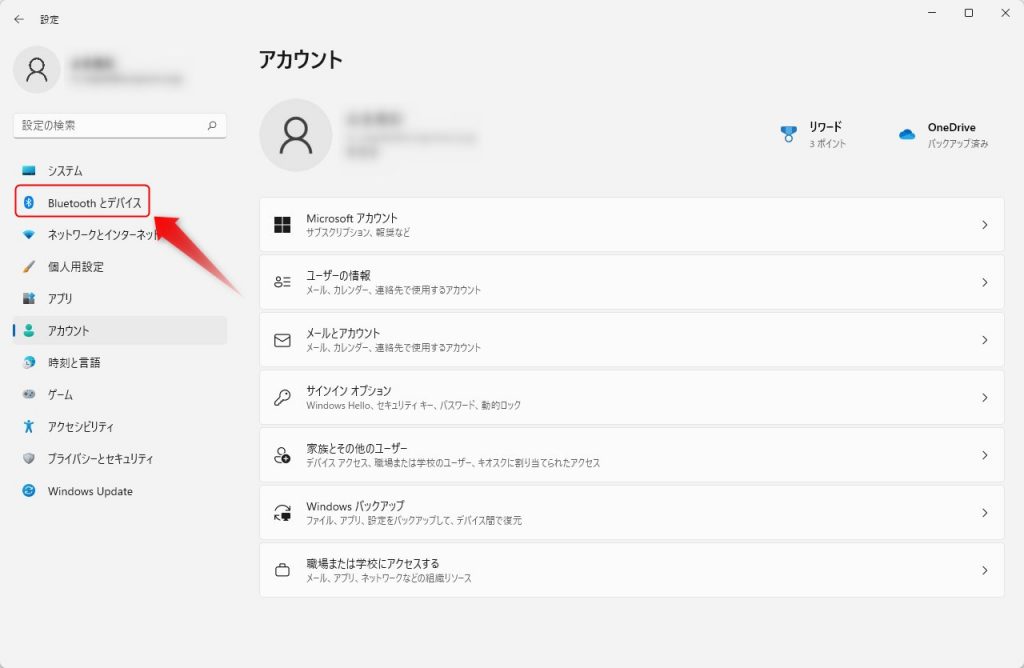Open サインイン オプション using its chevron

(985, 398)
